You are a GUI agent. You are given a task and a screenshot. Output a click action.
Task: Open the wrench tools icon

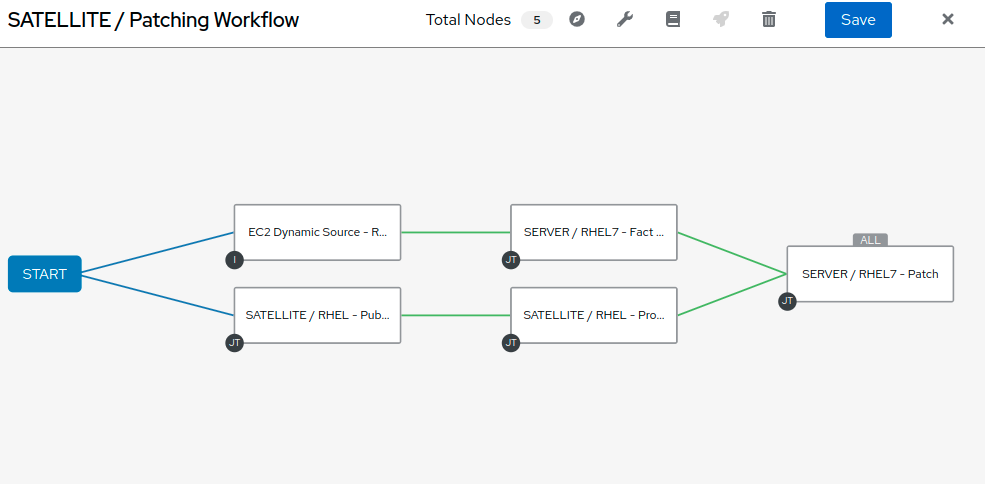pyautogui.click(x=624, y=20)
